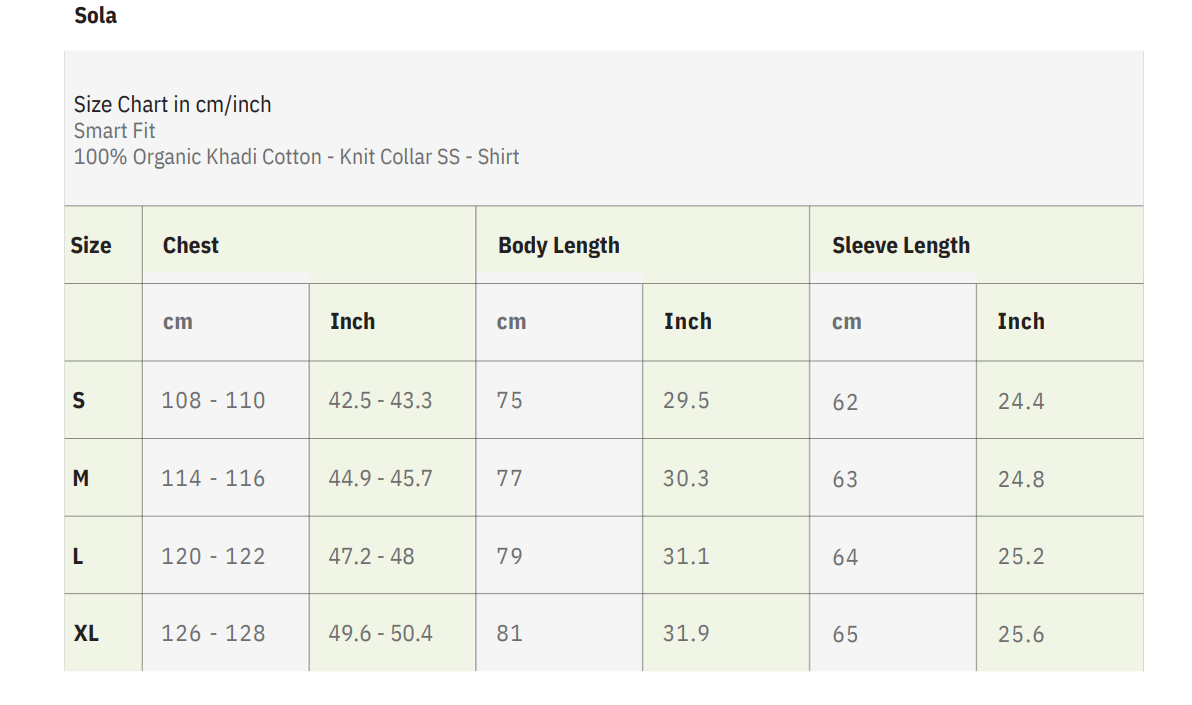
Task: Select the "Size Chart in cm/inch" heading
Action: 172,105
